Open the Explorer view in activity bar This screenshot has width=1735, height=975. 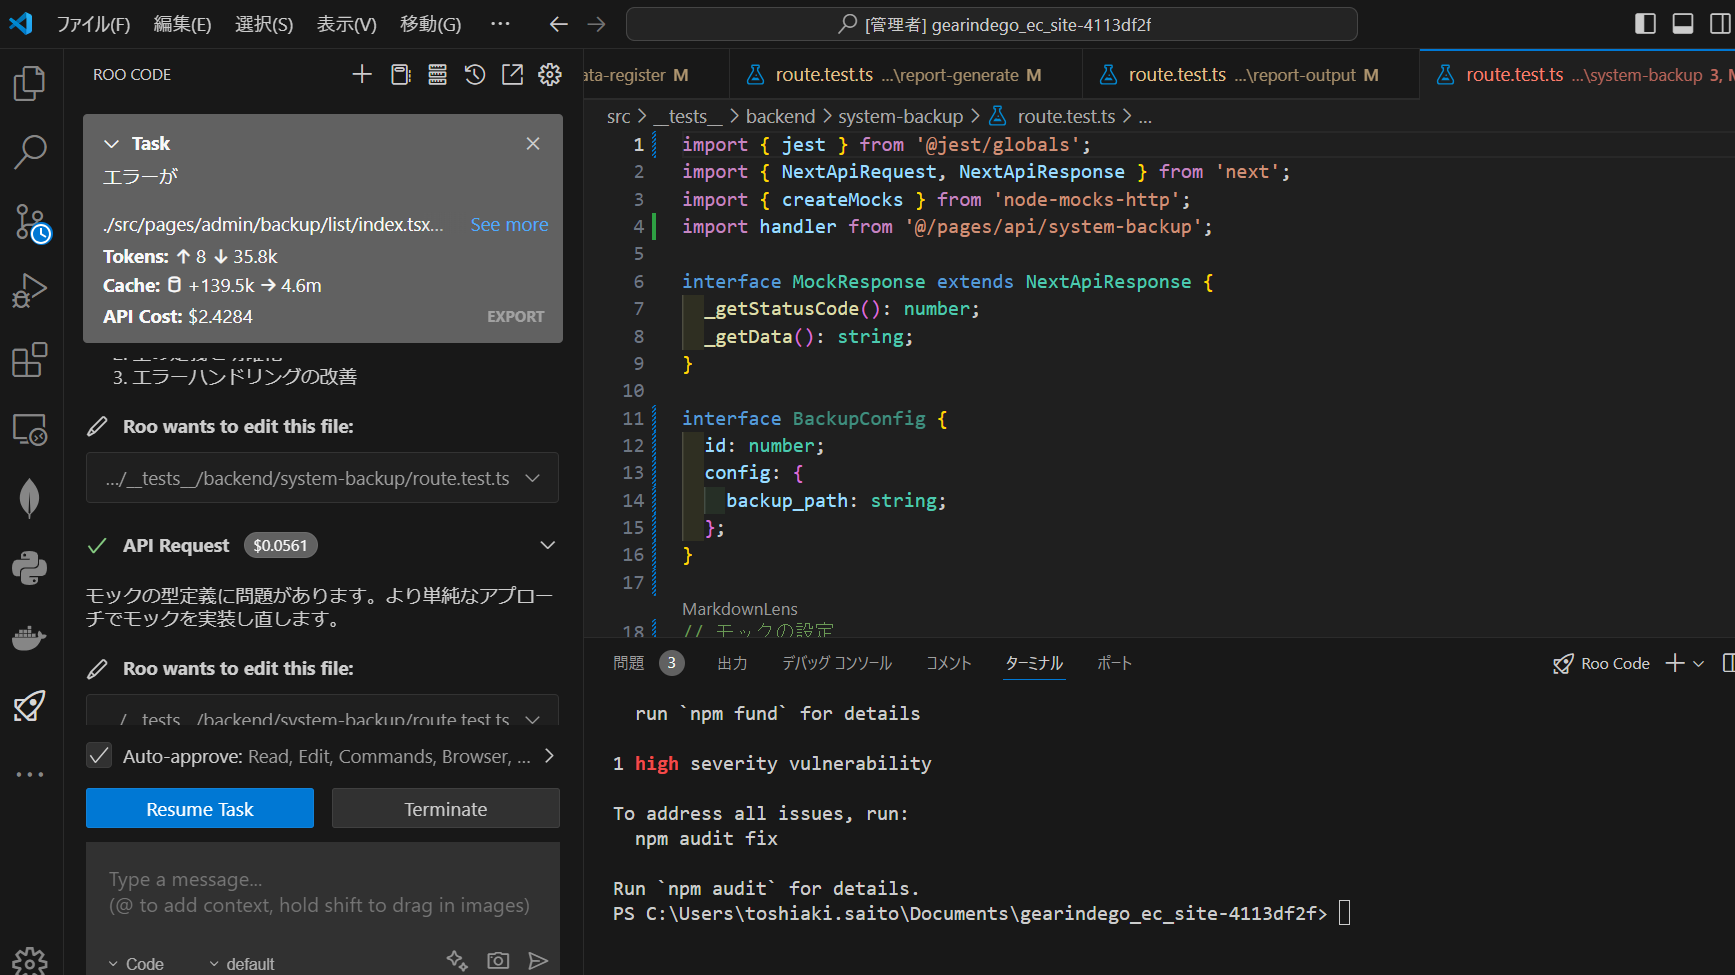[30, 83]
